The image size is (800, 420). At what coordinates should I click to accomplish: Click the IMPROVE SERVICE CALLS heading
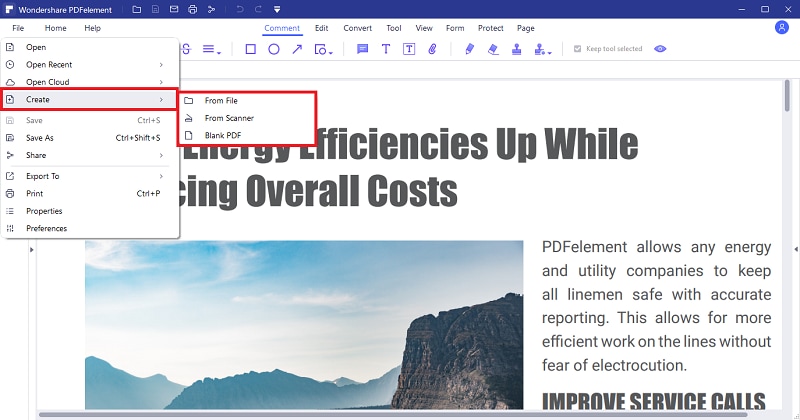point(654,401)
